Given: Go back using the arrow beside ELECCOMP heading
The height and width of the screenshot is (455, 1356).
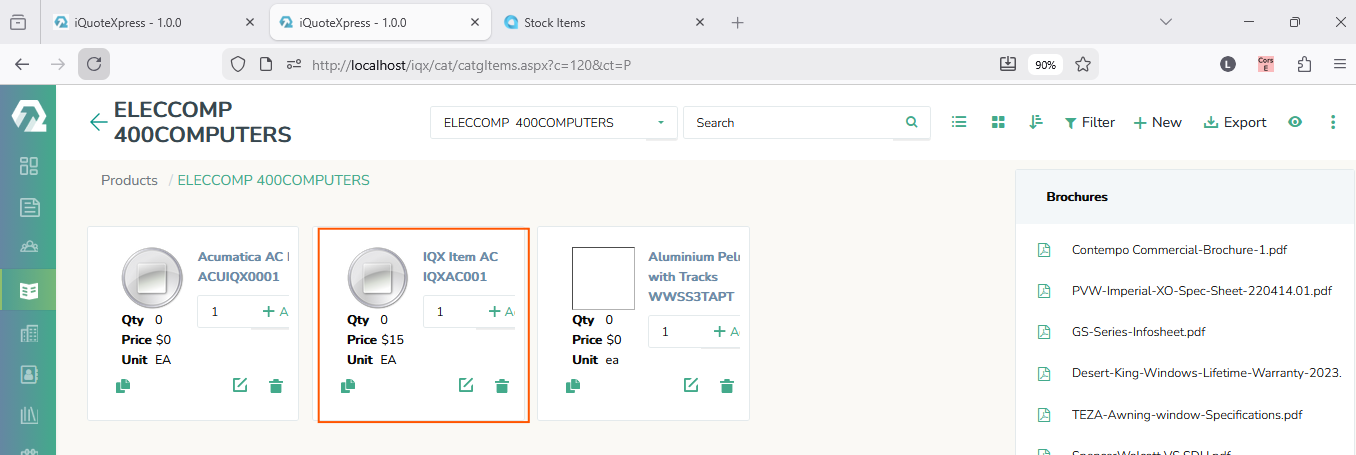Looking at the screenshot, I should tap(98, 122).
